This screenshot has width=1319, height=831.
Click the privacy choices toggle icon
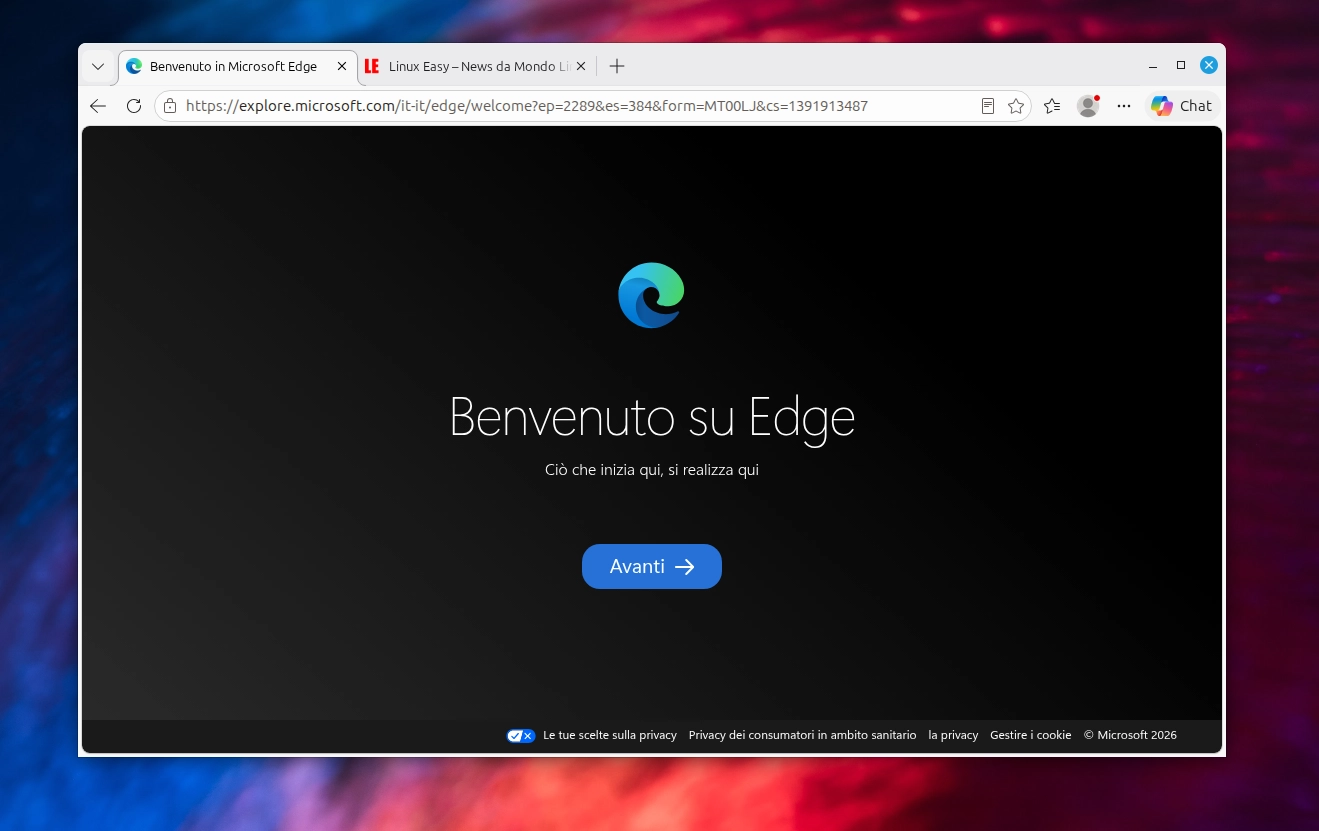(521, 735)
